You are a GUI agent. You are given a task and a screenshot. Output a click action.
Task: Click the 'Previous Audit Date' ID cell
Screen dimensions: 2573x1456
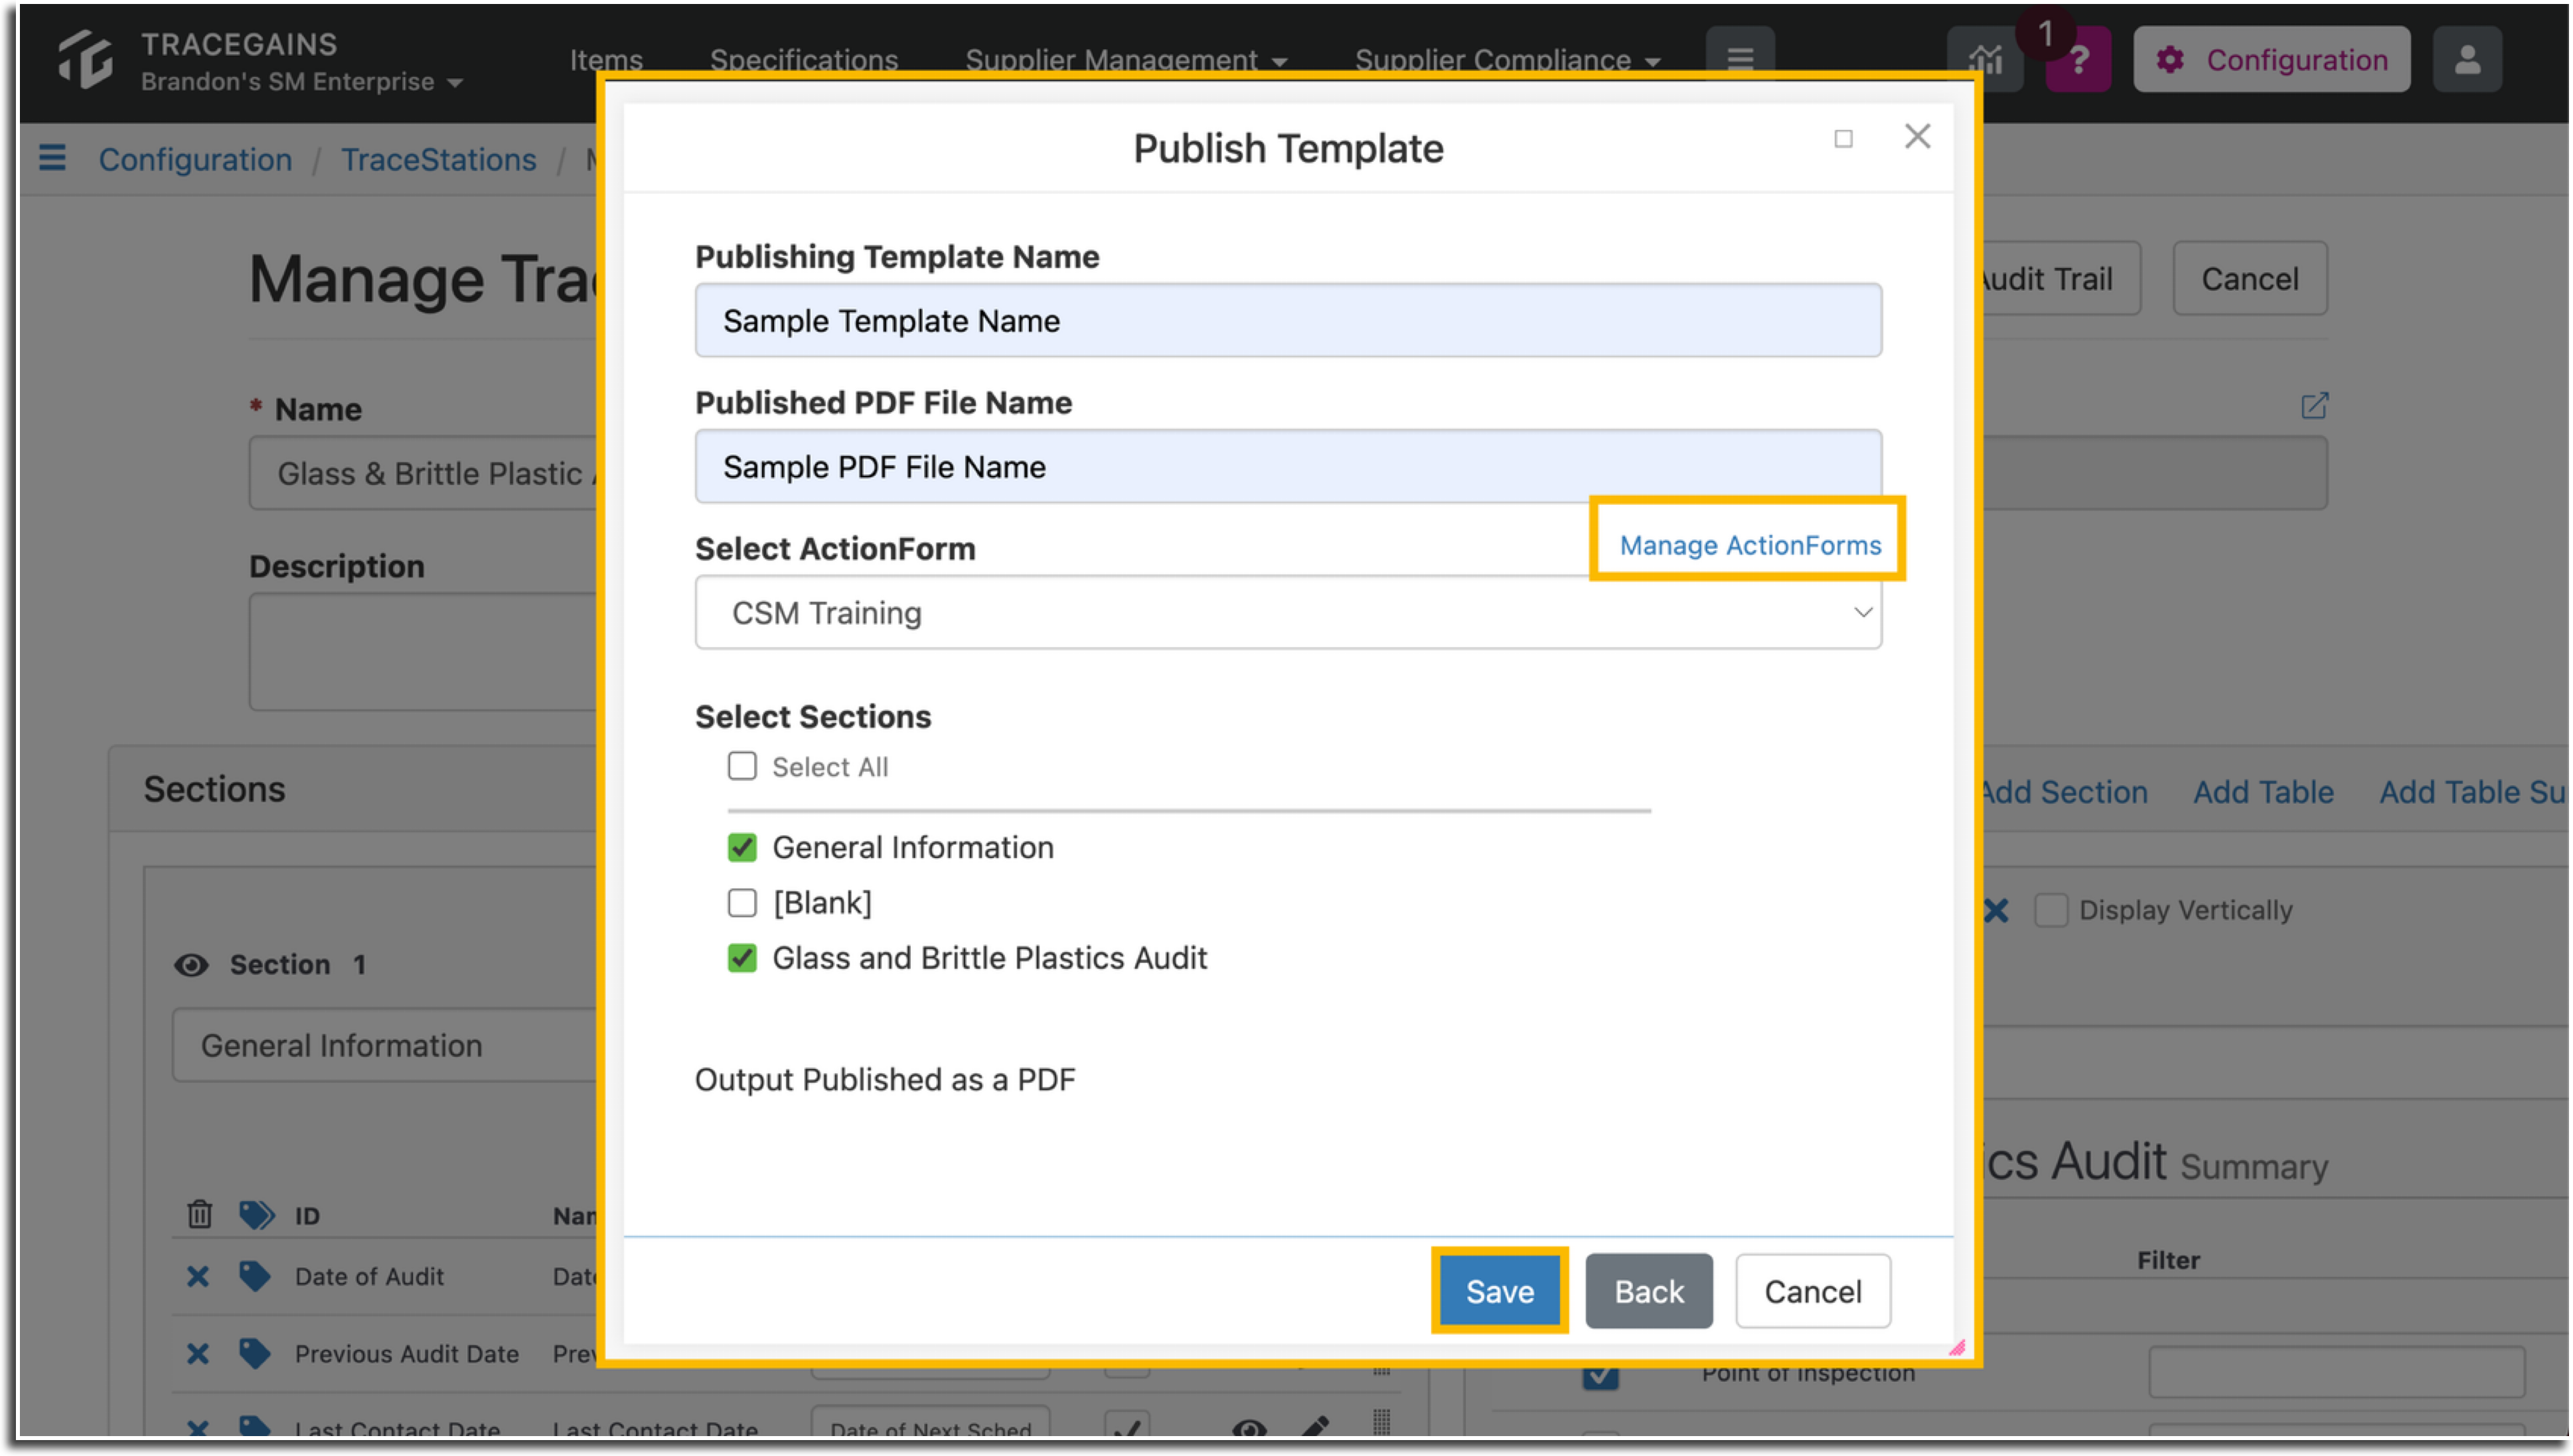406,1353
